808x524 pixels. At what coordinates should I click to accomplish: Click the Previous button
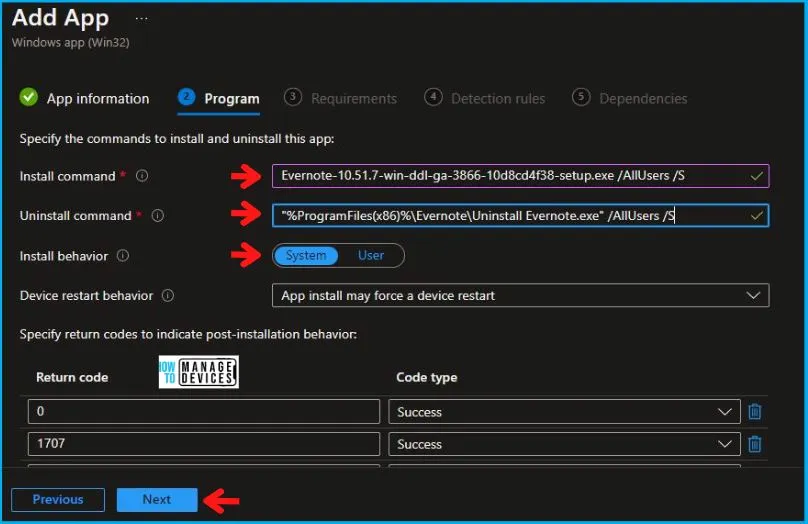[x=58, y=500]
